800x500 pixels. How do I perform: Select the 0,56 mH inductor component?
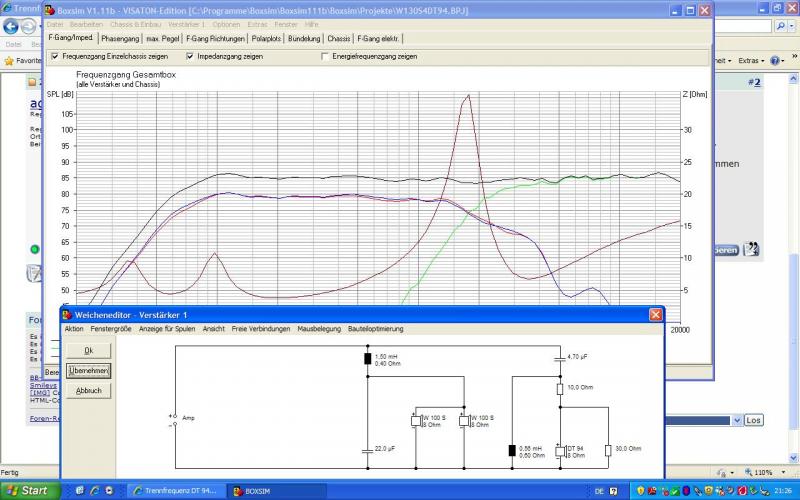click(512, 451)
